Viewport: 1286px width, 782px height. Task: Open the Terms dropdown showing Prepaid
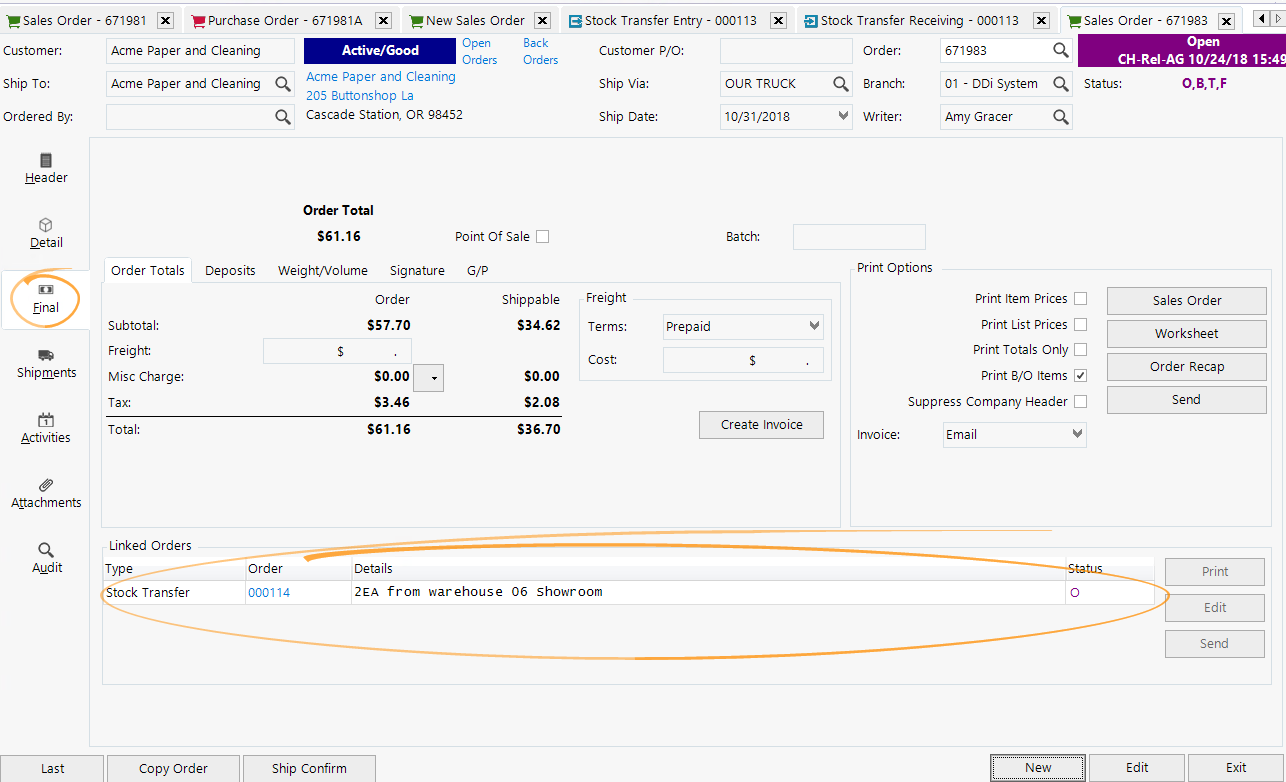pyautogui.click(x=743, y=325)
